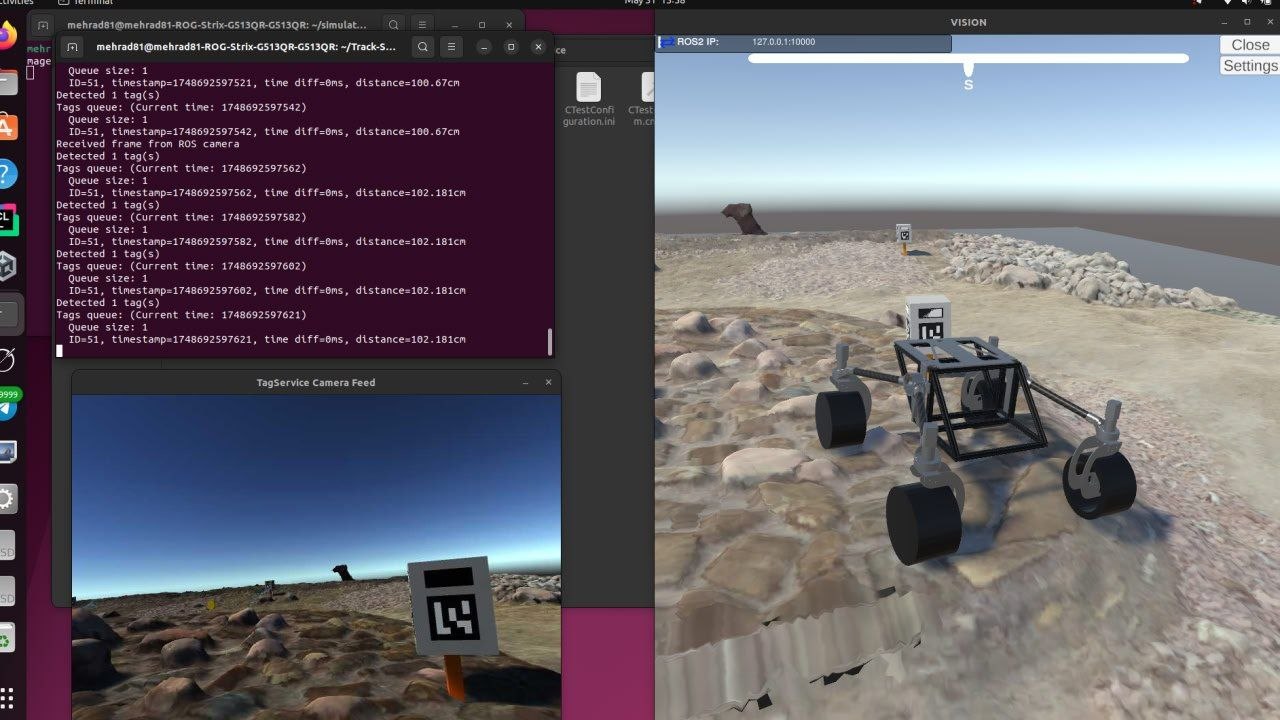Open Unity Hub from the dock
Screen dimensions: 1280x720
click(x=6, y=265)
